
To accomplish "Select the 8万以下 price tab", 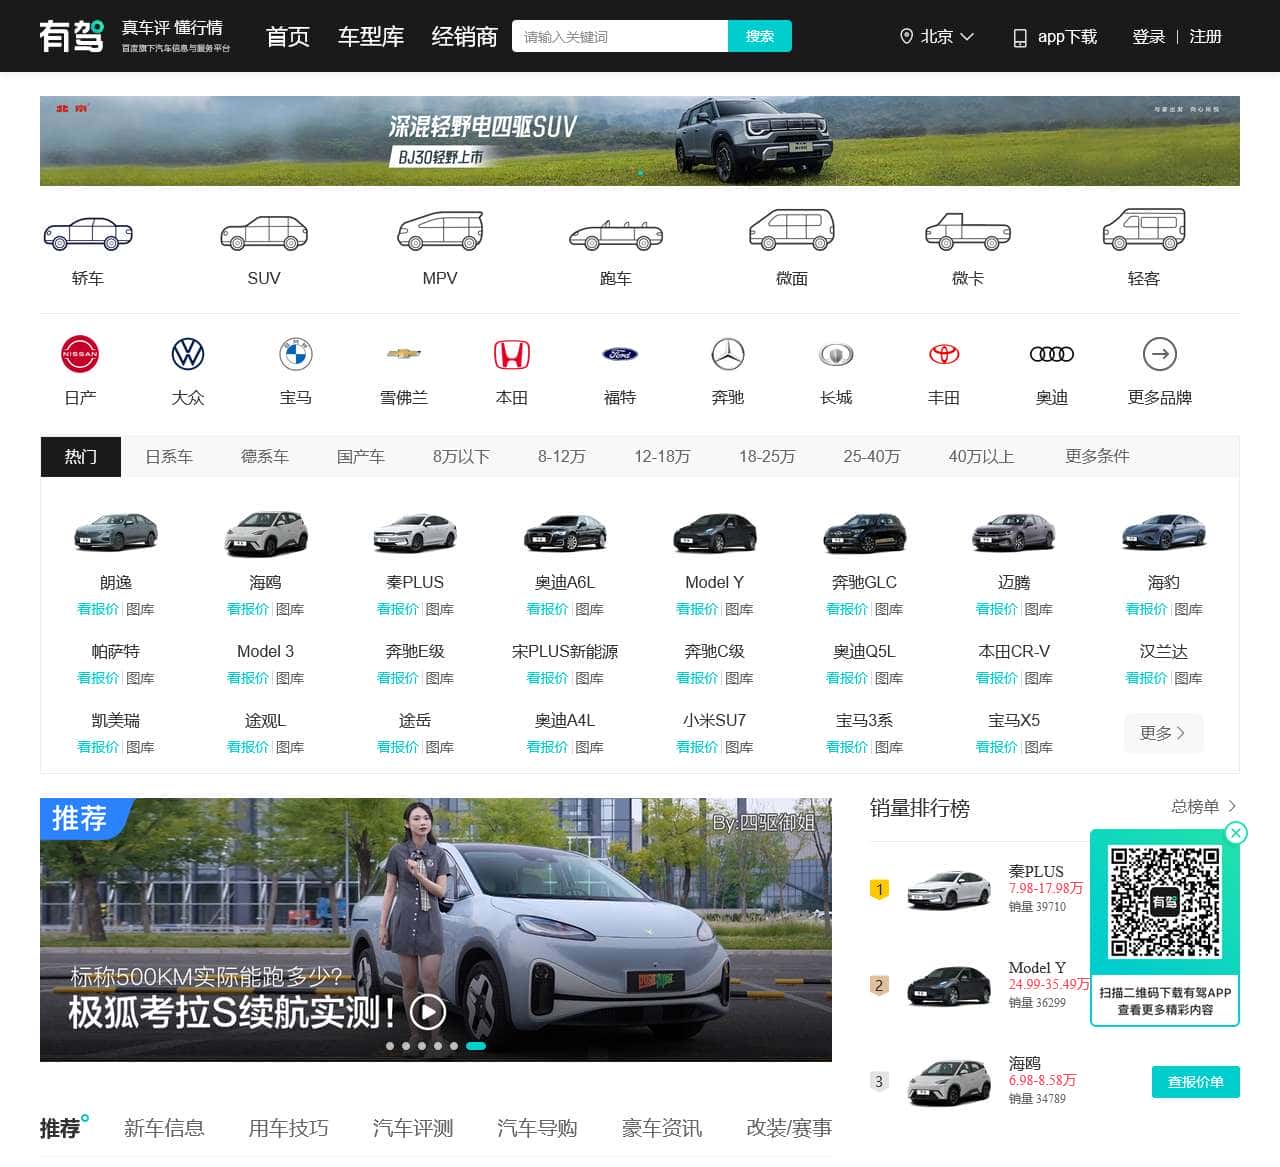I will tap(461, 457).
